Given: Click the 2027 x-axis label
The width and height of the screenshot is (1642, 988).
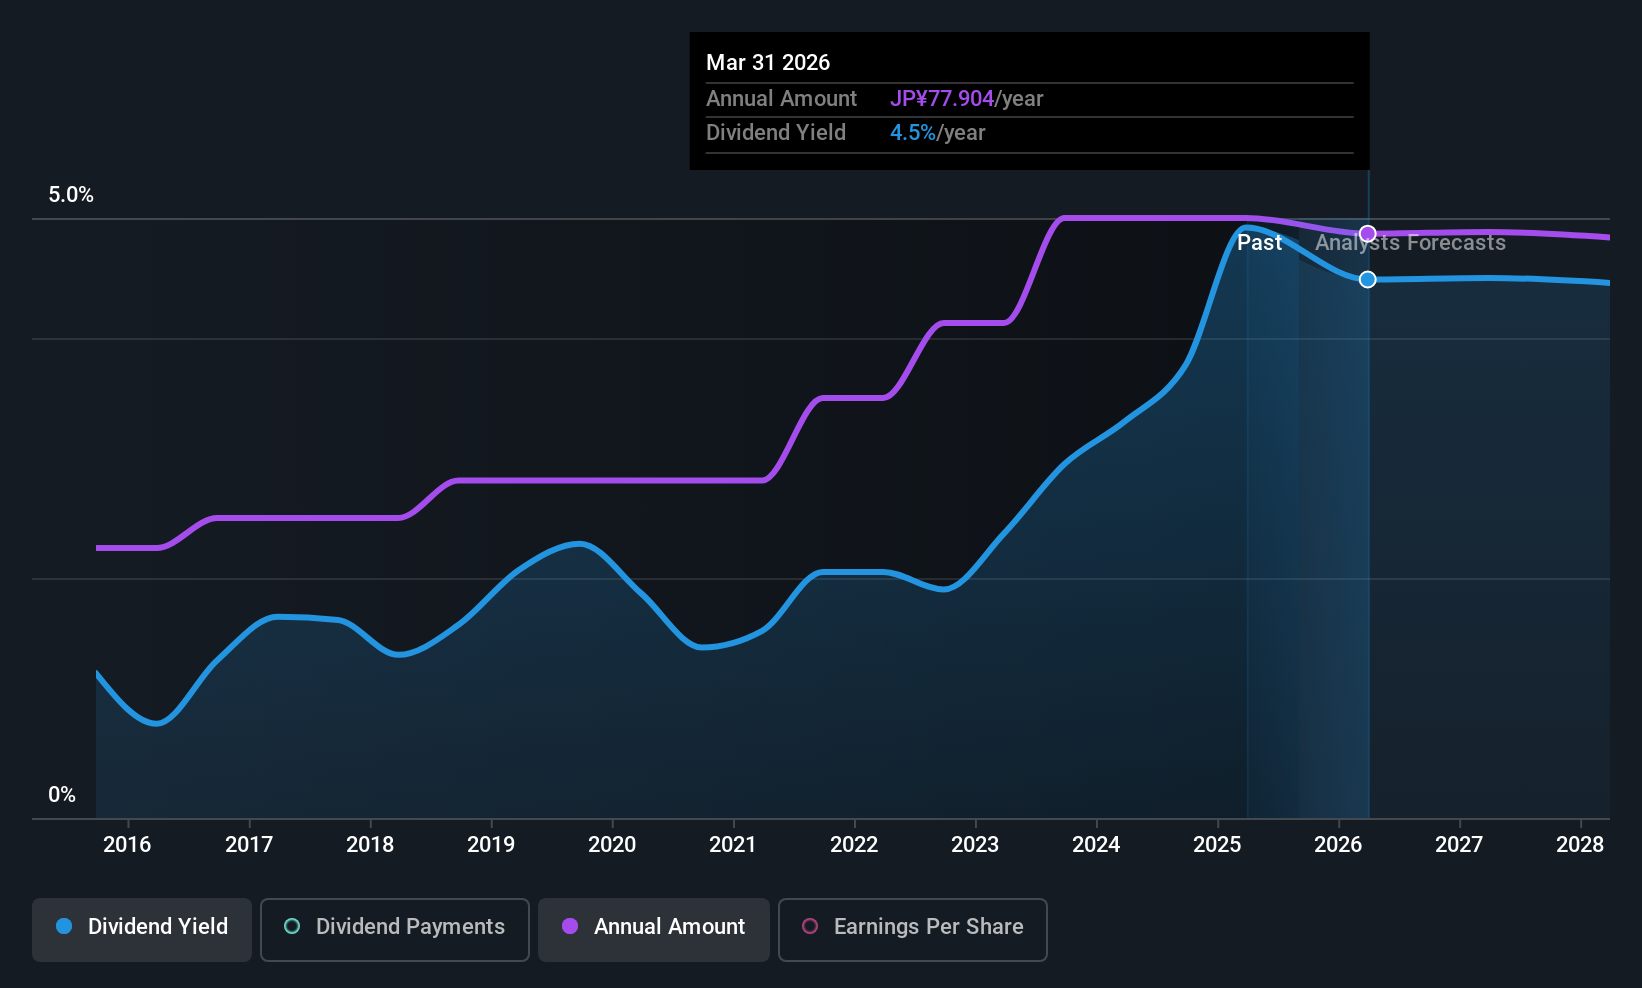Looking at the screenshot, I should coord(1459,845).
